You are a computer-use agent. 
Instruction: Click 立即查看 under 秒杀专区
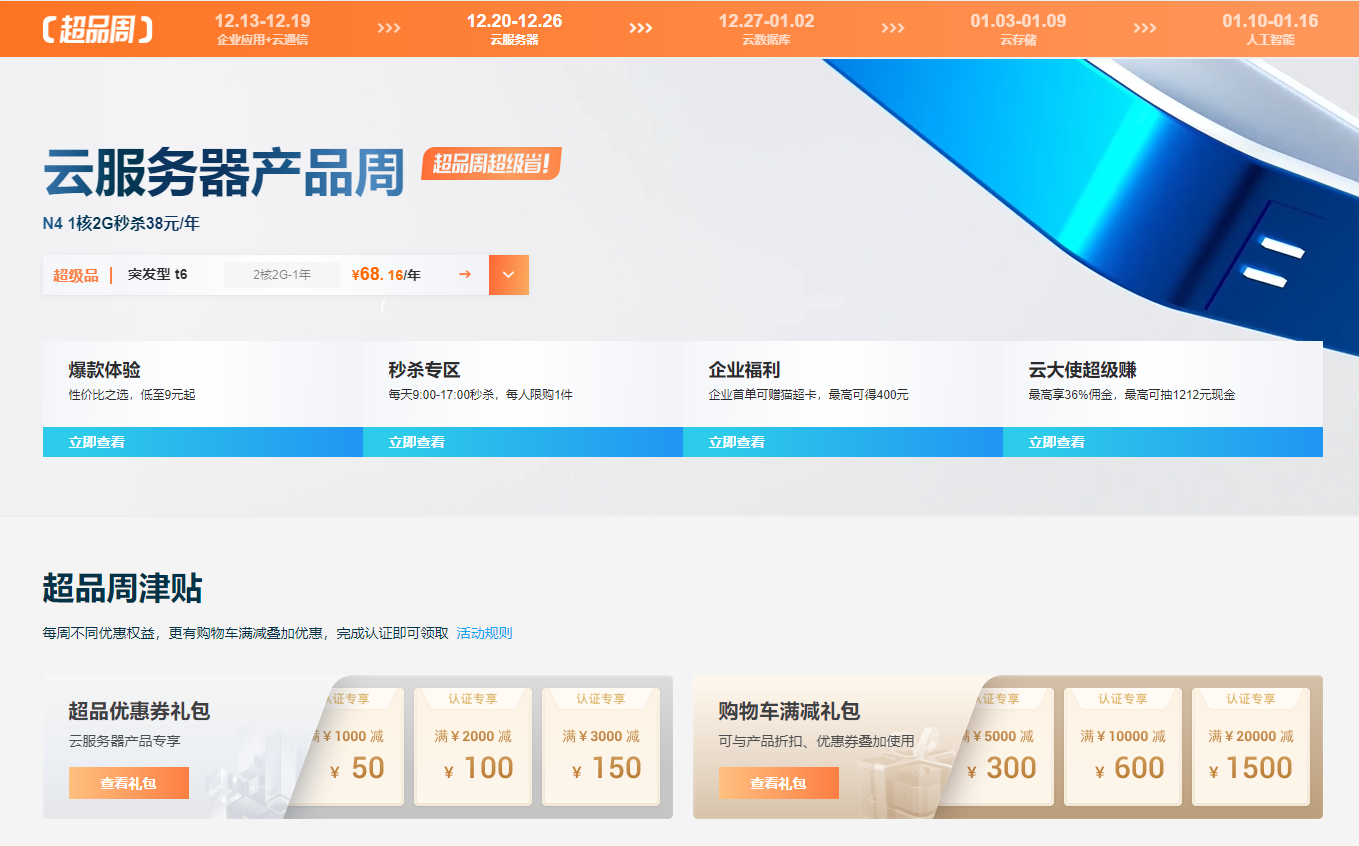pyautogui.click(x=417, y=442)
